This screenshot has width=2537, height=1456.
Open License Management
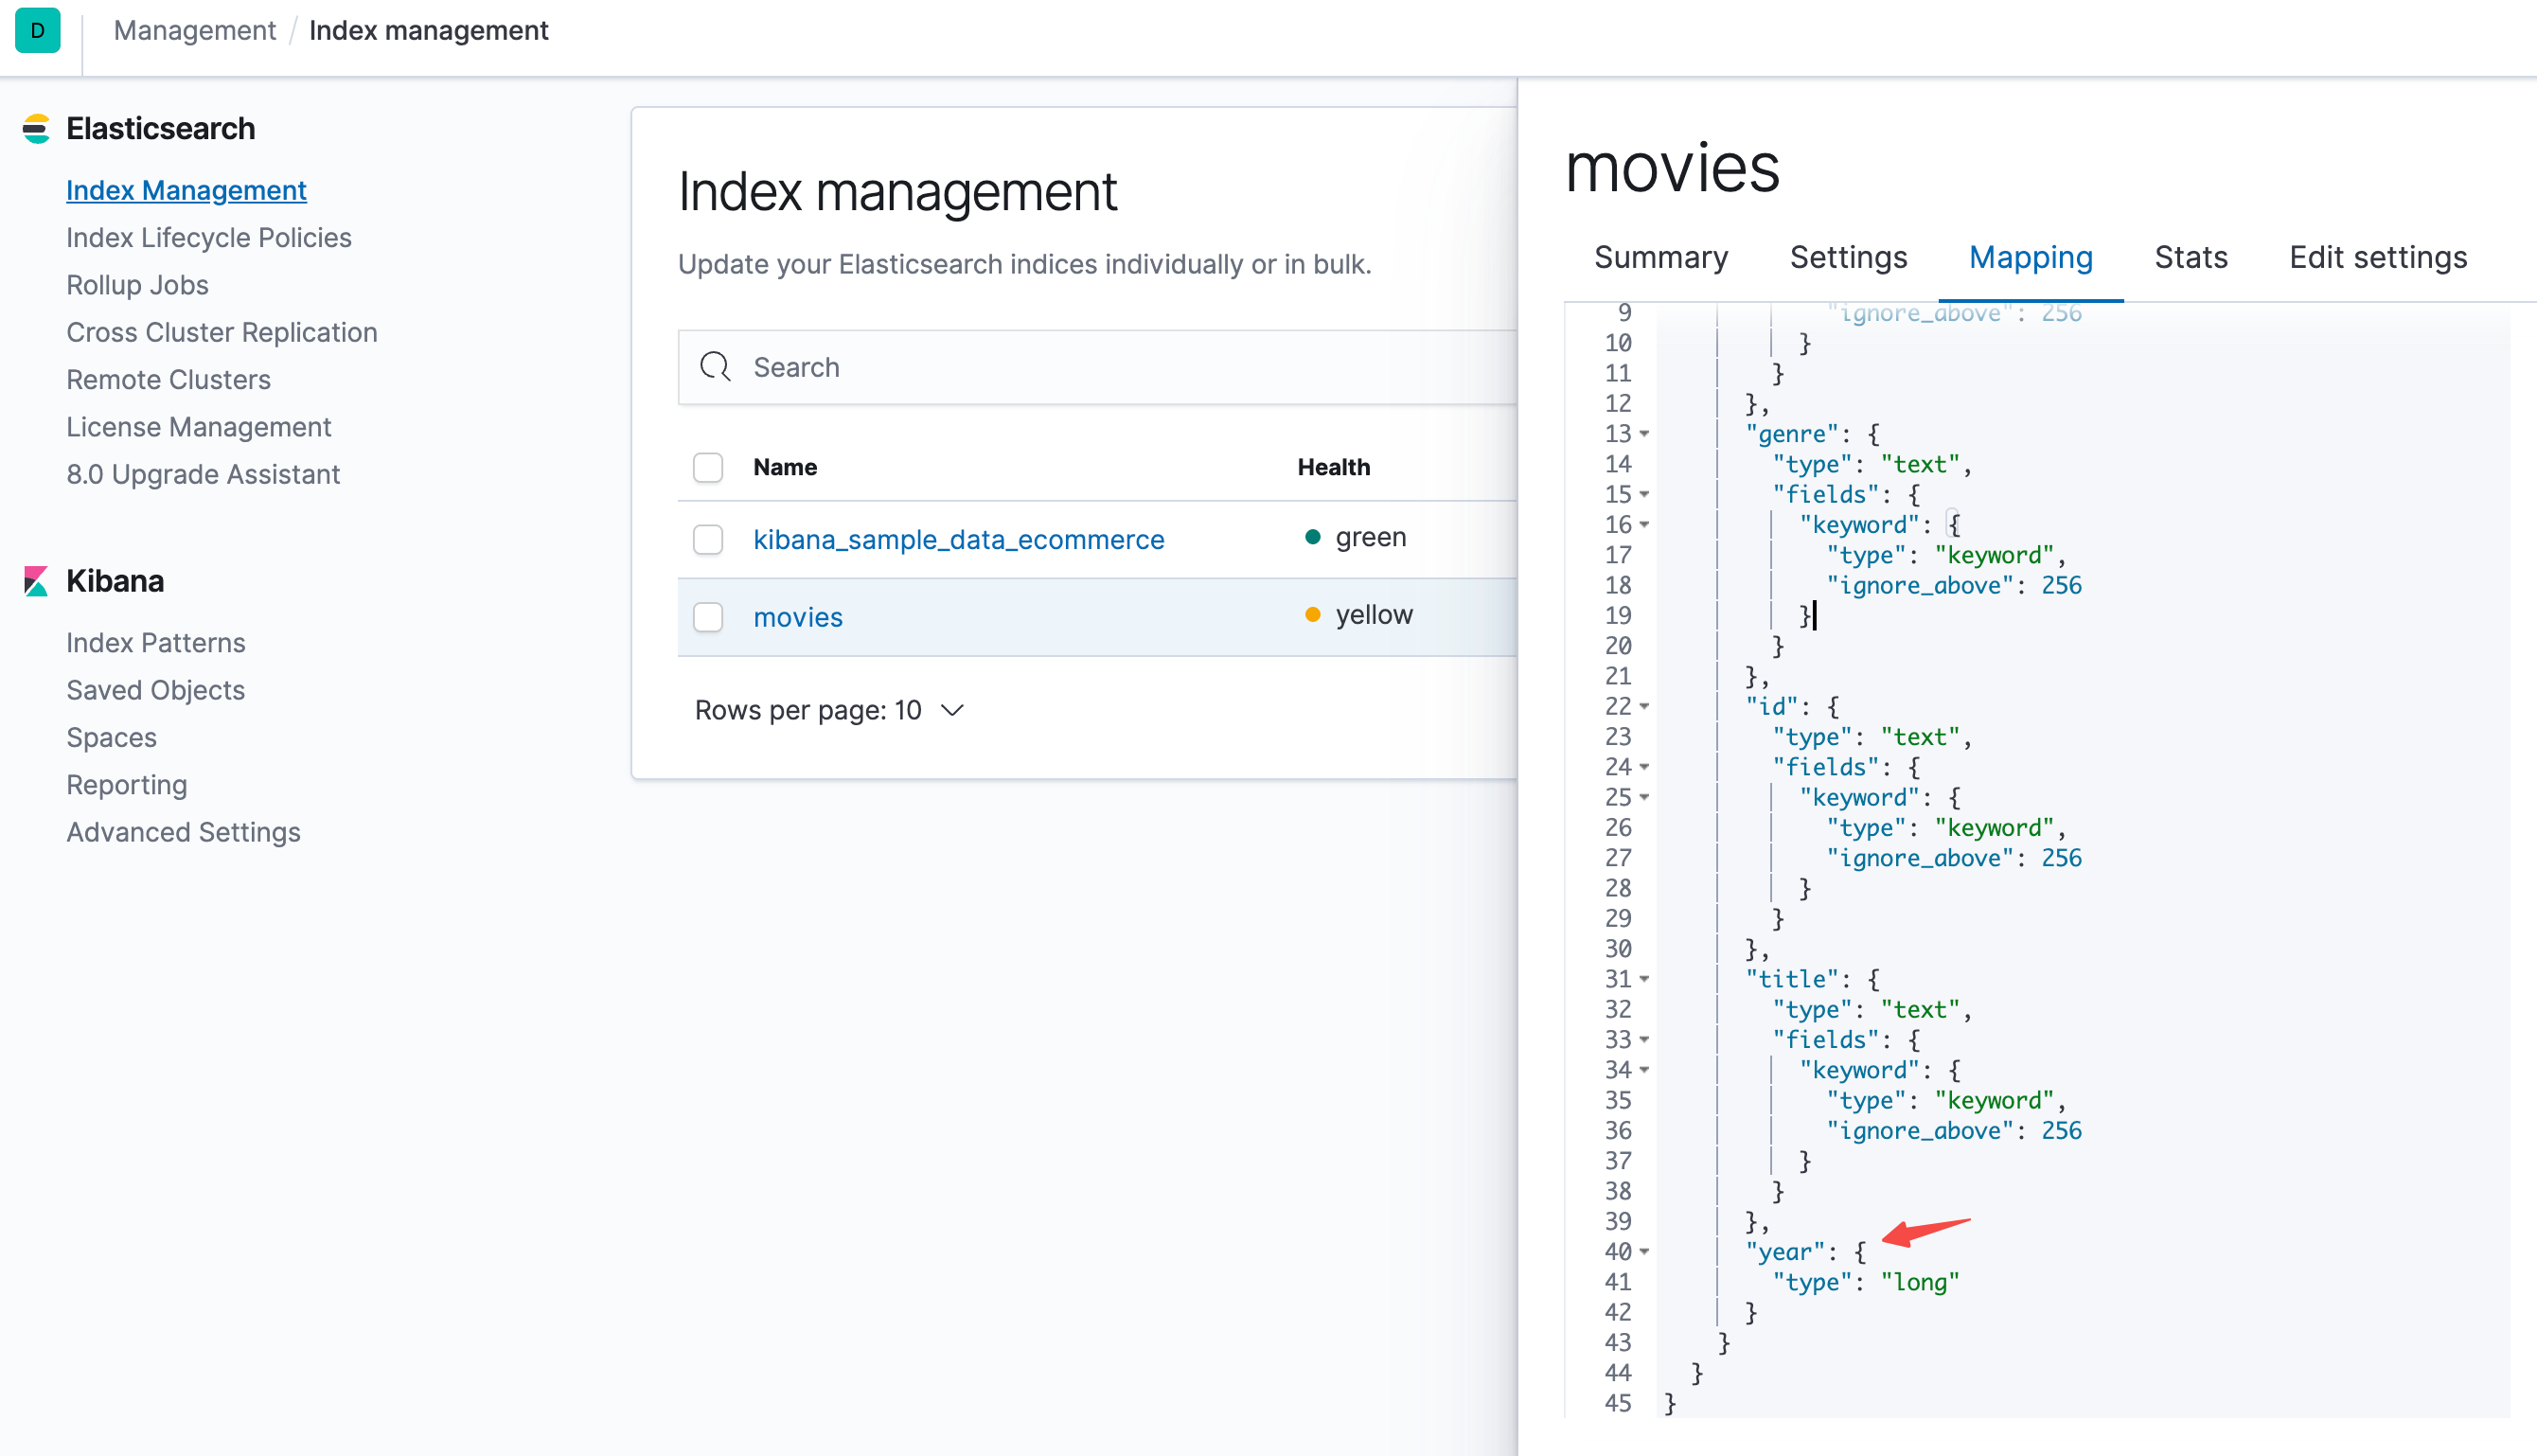pyautogui.click(x=198, y=427)
